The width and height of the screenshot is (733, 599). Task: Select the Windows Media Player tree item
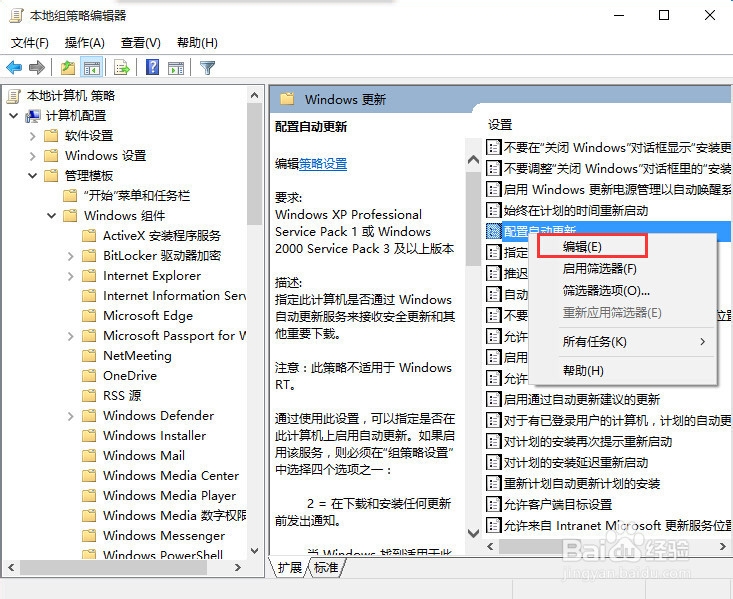point(169,496)
